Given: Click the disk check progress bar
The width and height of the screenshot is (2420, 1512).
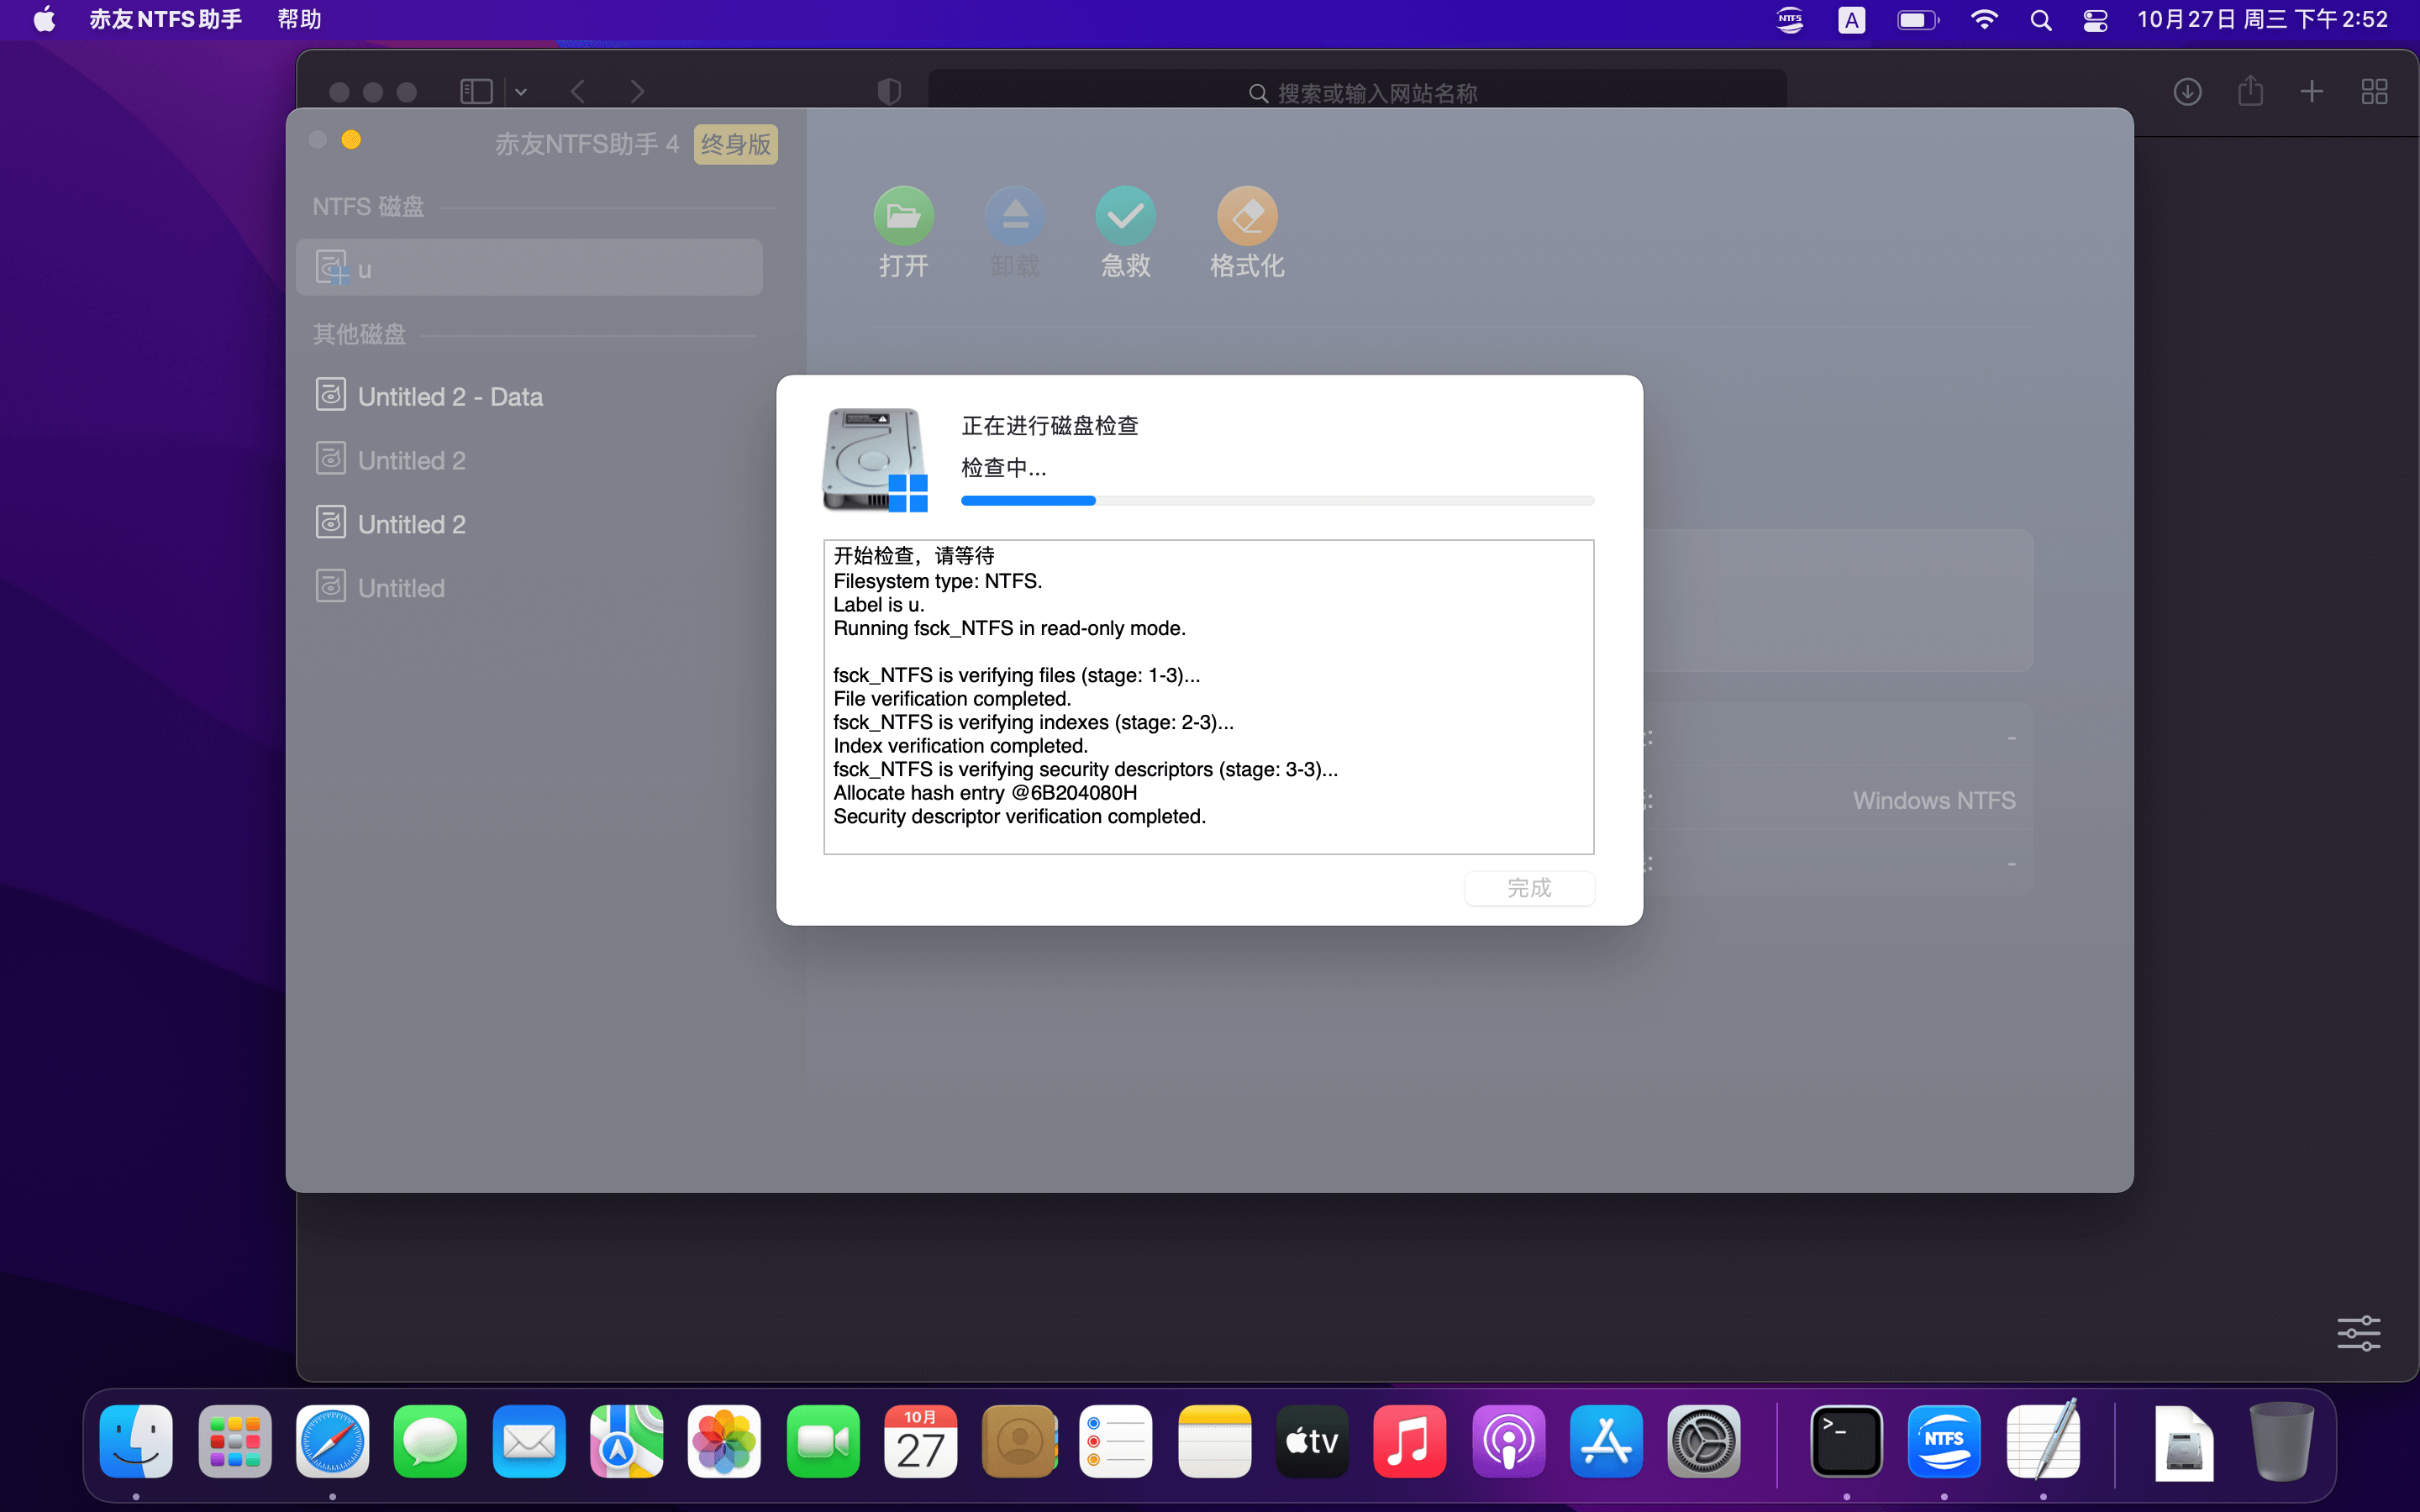Looking at the screenshot, I should pos(1277,500).
